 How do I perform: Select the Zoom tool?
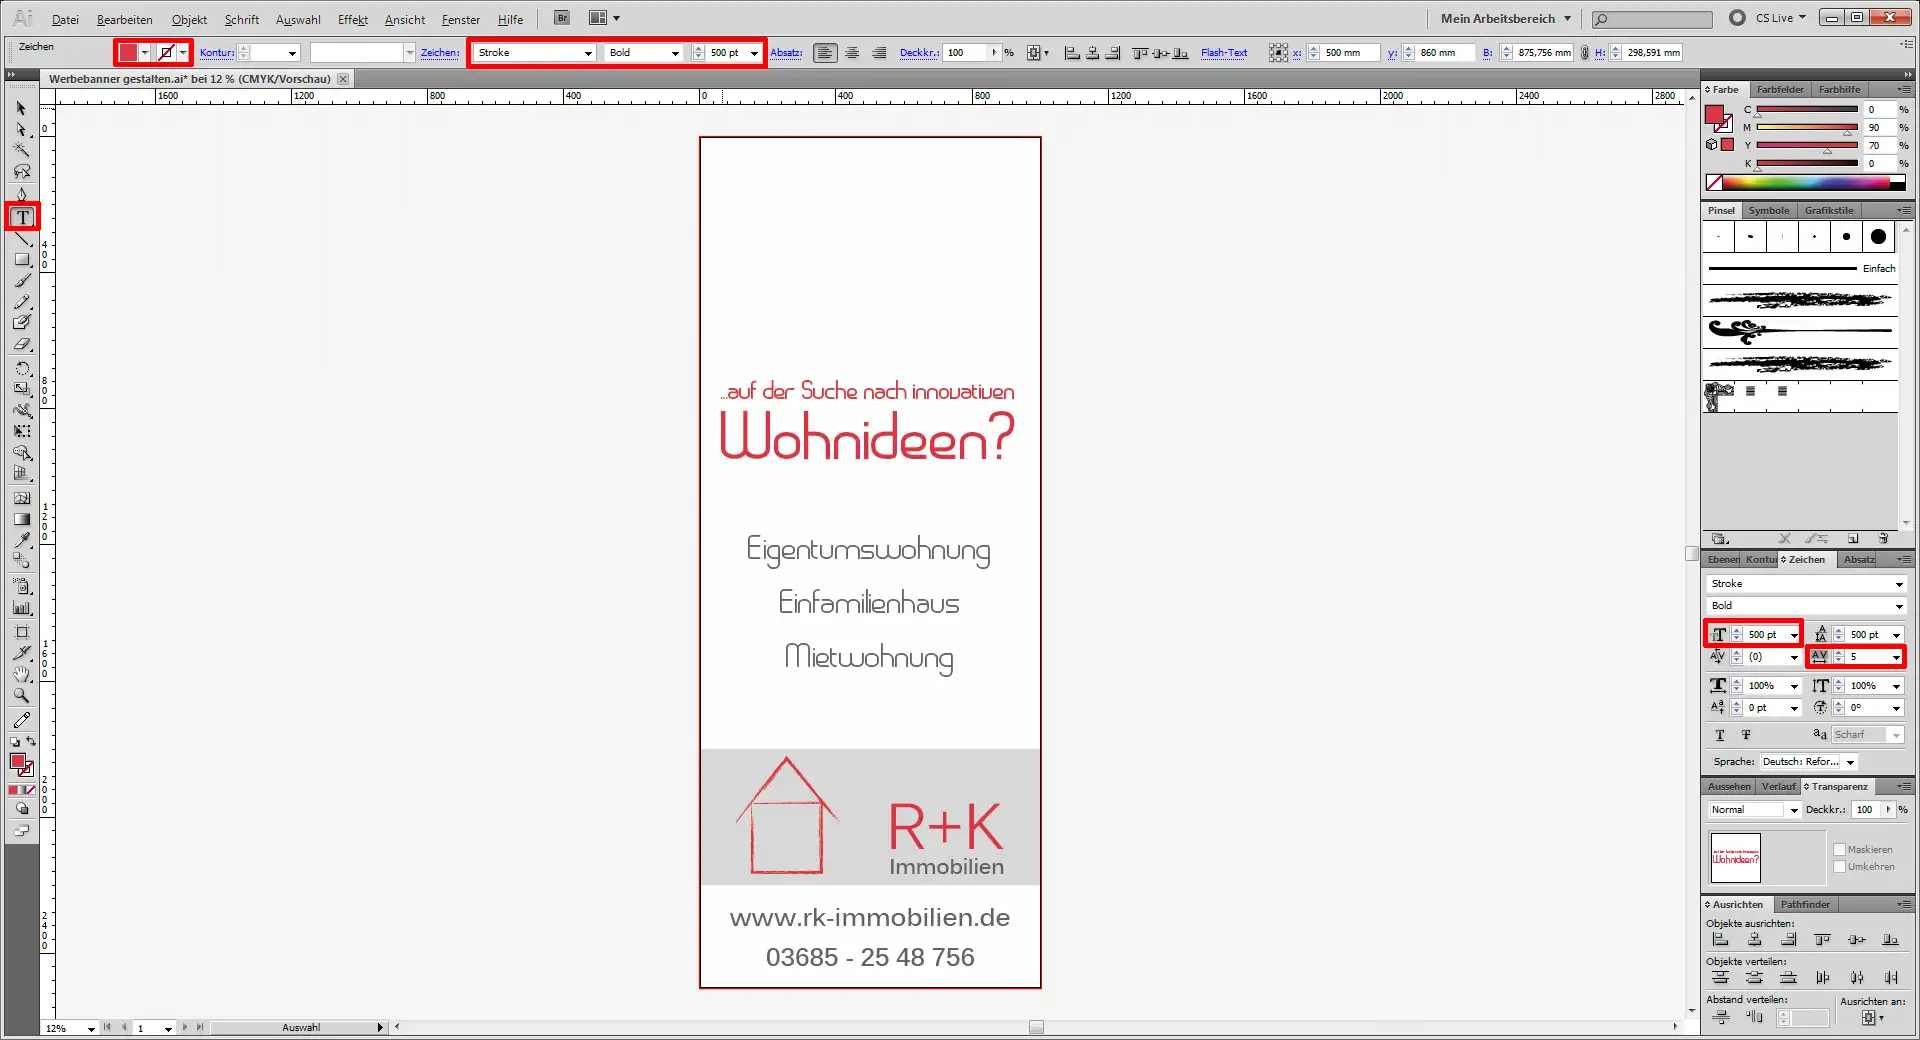(22, 694)
